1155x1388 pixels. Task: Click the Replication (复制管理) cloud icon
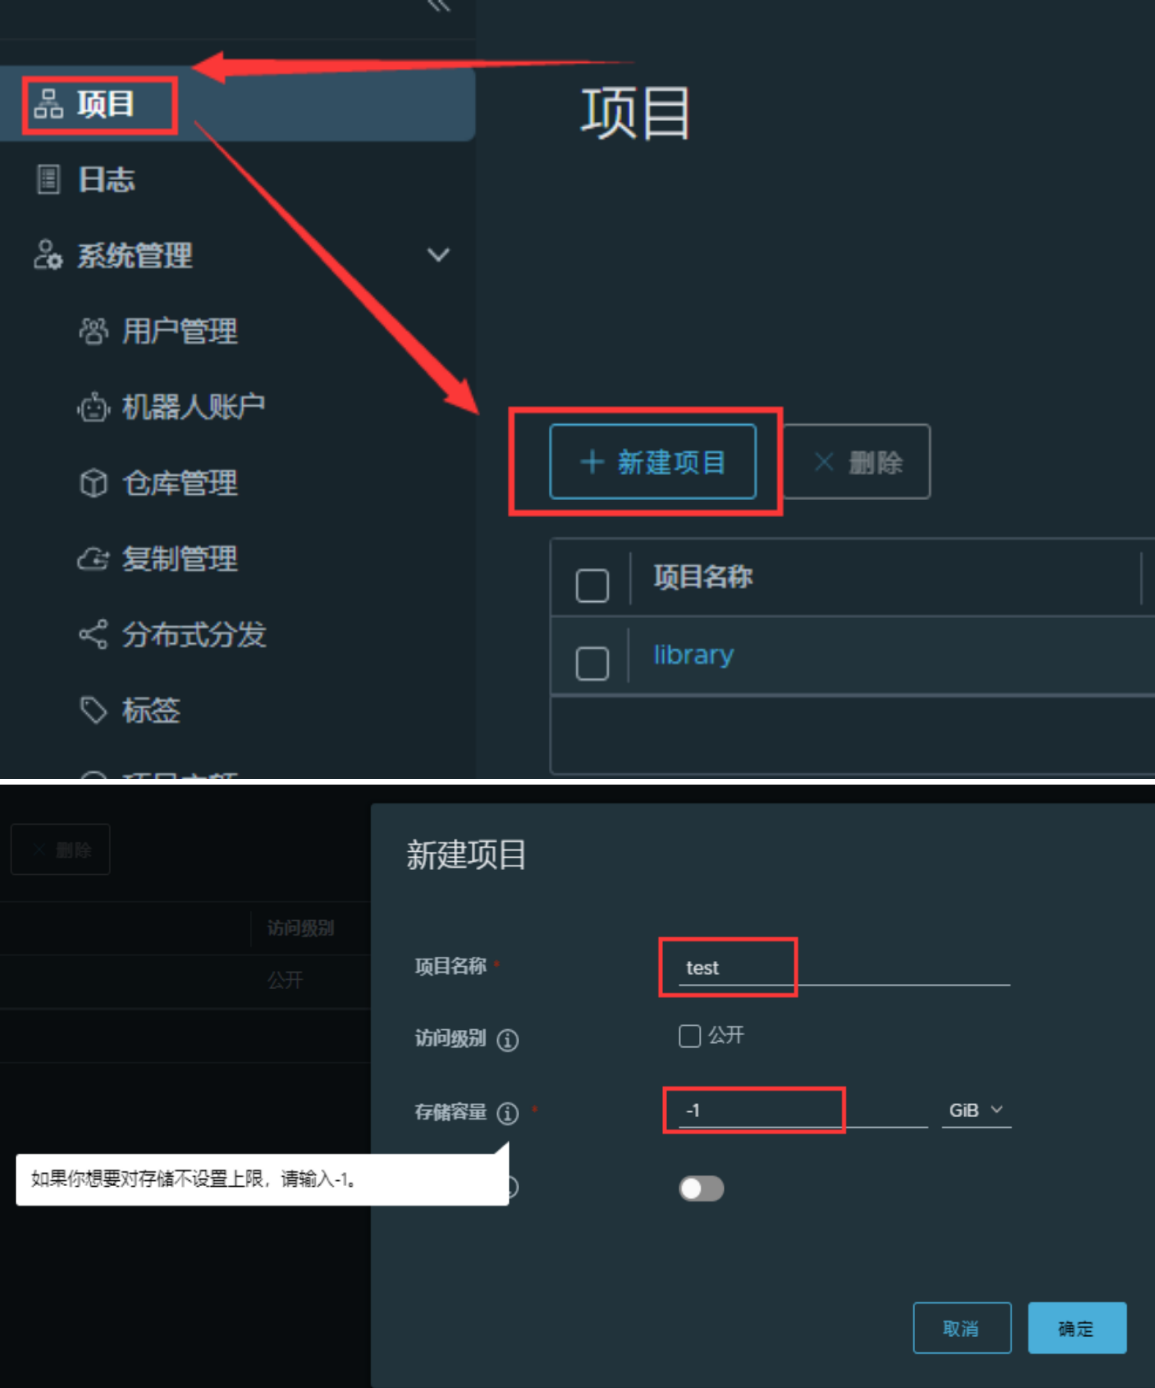tap(93, 559)
